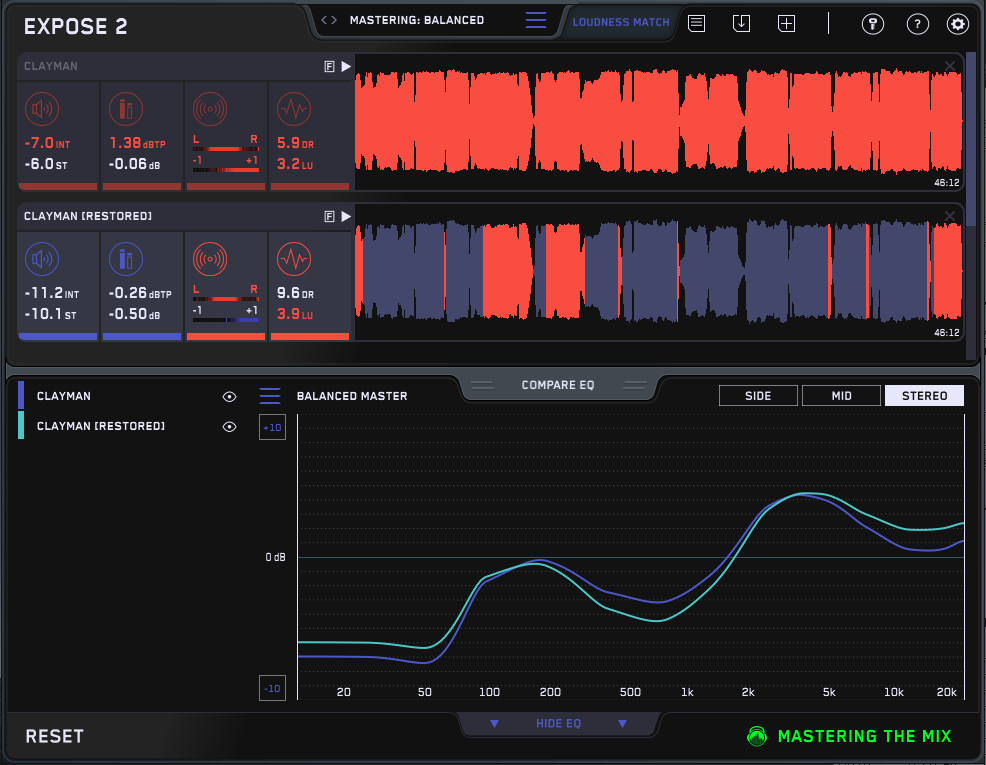This screenshot has height=765, width=986.
Task: Hide the Clayman EQ curve with eye icon
Action: [229, 397]
